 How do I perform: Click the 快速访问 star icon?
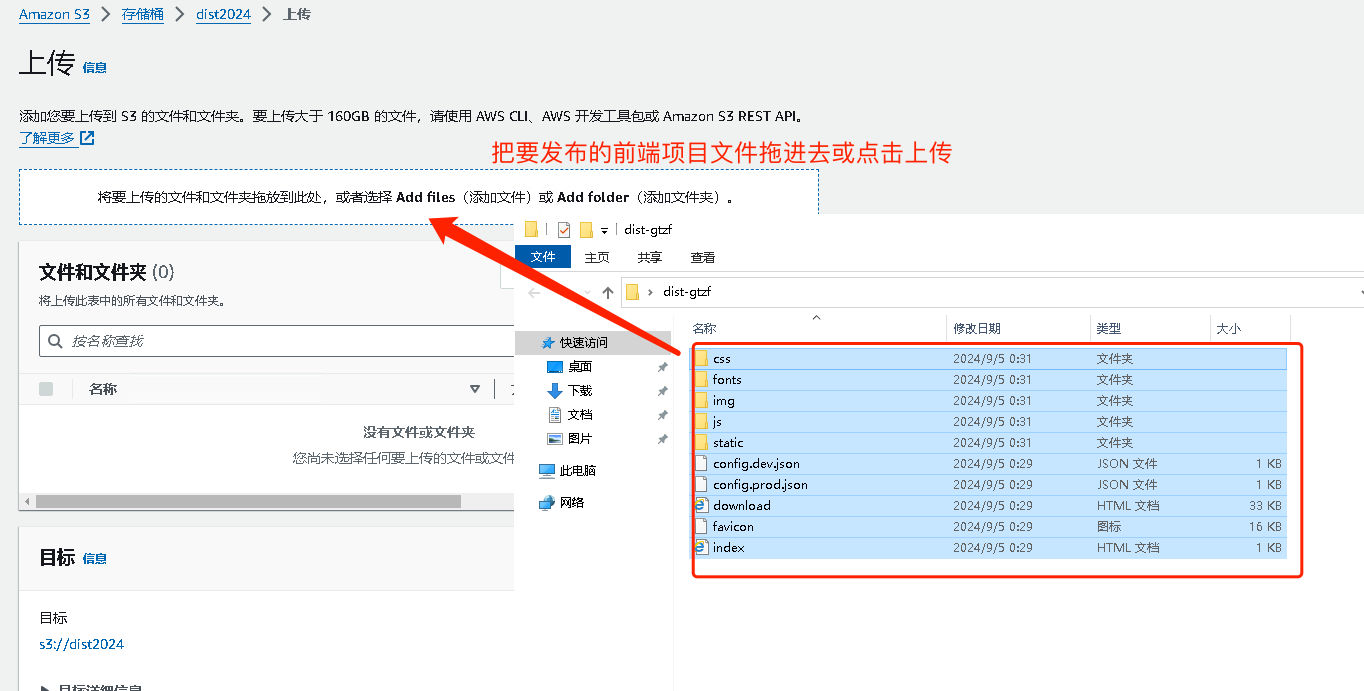[548, 342]
